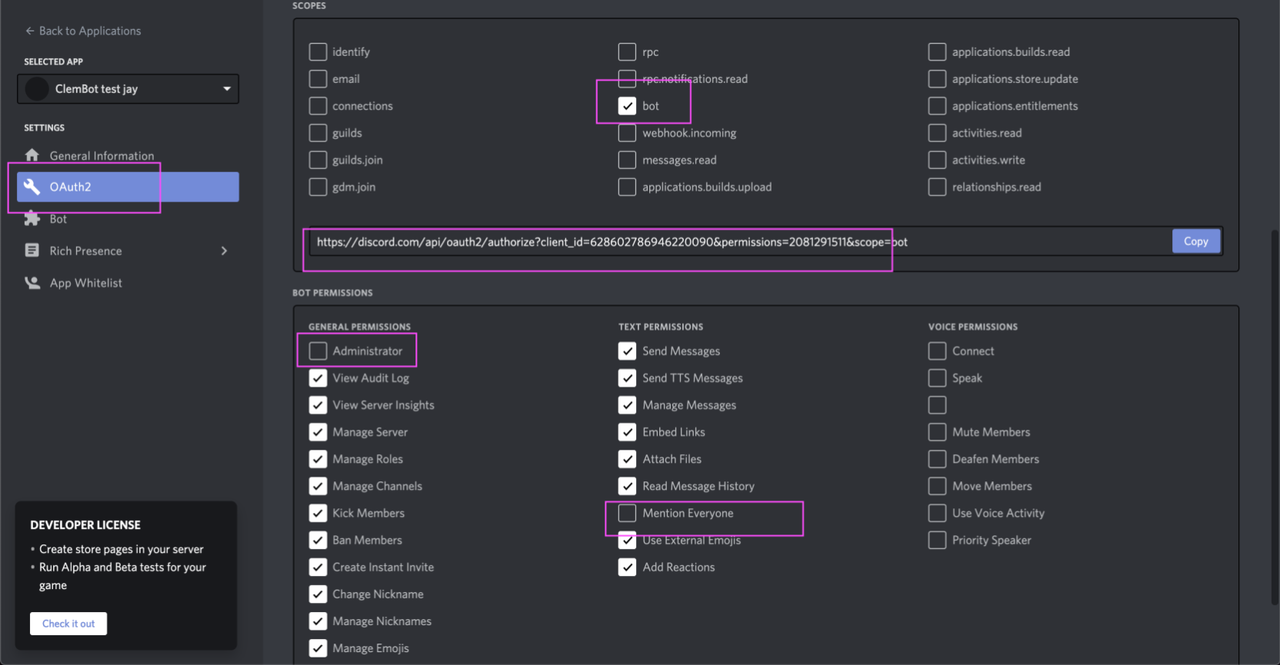Screen dimensions: 1280x665
Task: Click the Check it out button
Action: (69, 623)
